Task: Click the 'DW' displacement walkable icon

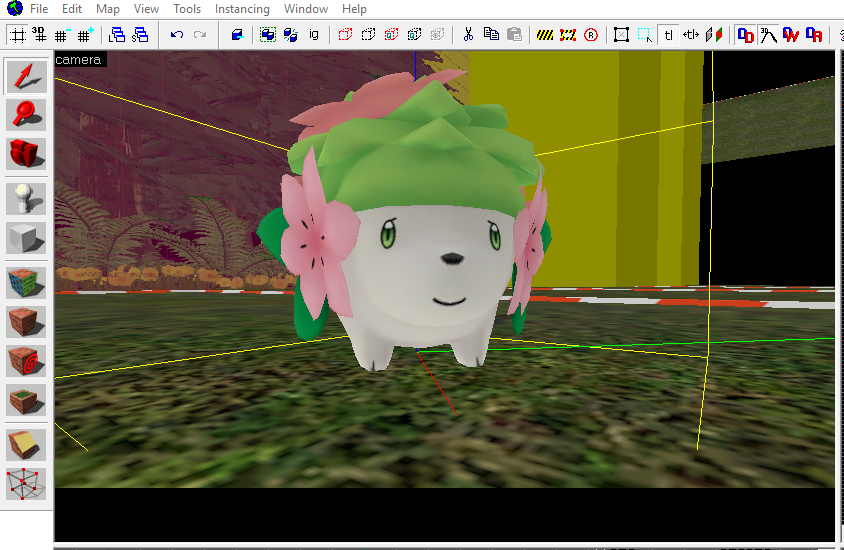Action: [x=791, y=35]
